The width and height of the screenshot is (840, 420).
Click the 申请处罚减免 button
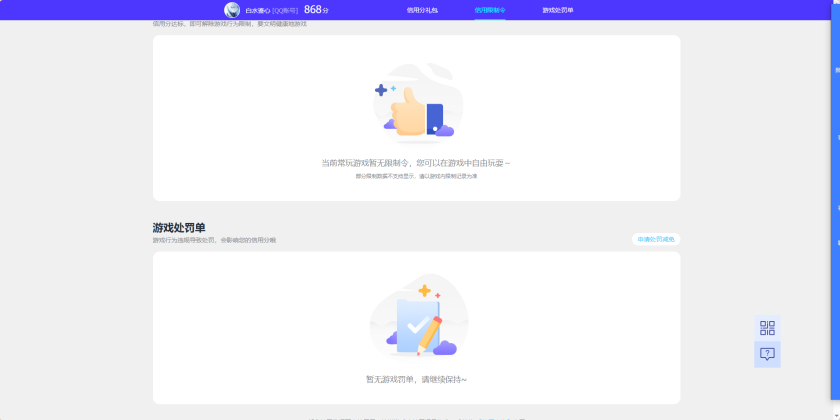(656, 239)
